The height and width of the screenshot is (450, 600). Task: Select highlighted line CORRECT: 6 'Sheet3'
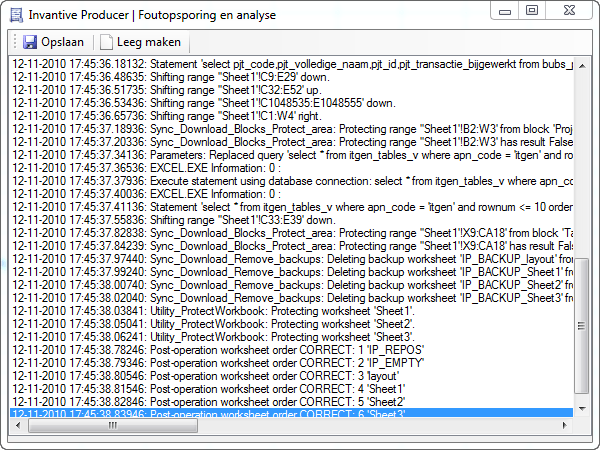(x=292, y=413)
